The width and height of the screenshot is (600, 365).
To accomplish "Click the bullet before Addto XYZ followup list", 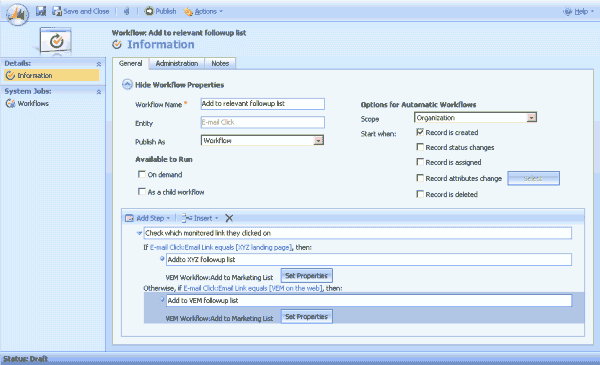I will 162,259.
